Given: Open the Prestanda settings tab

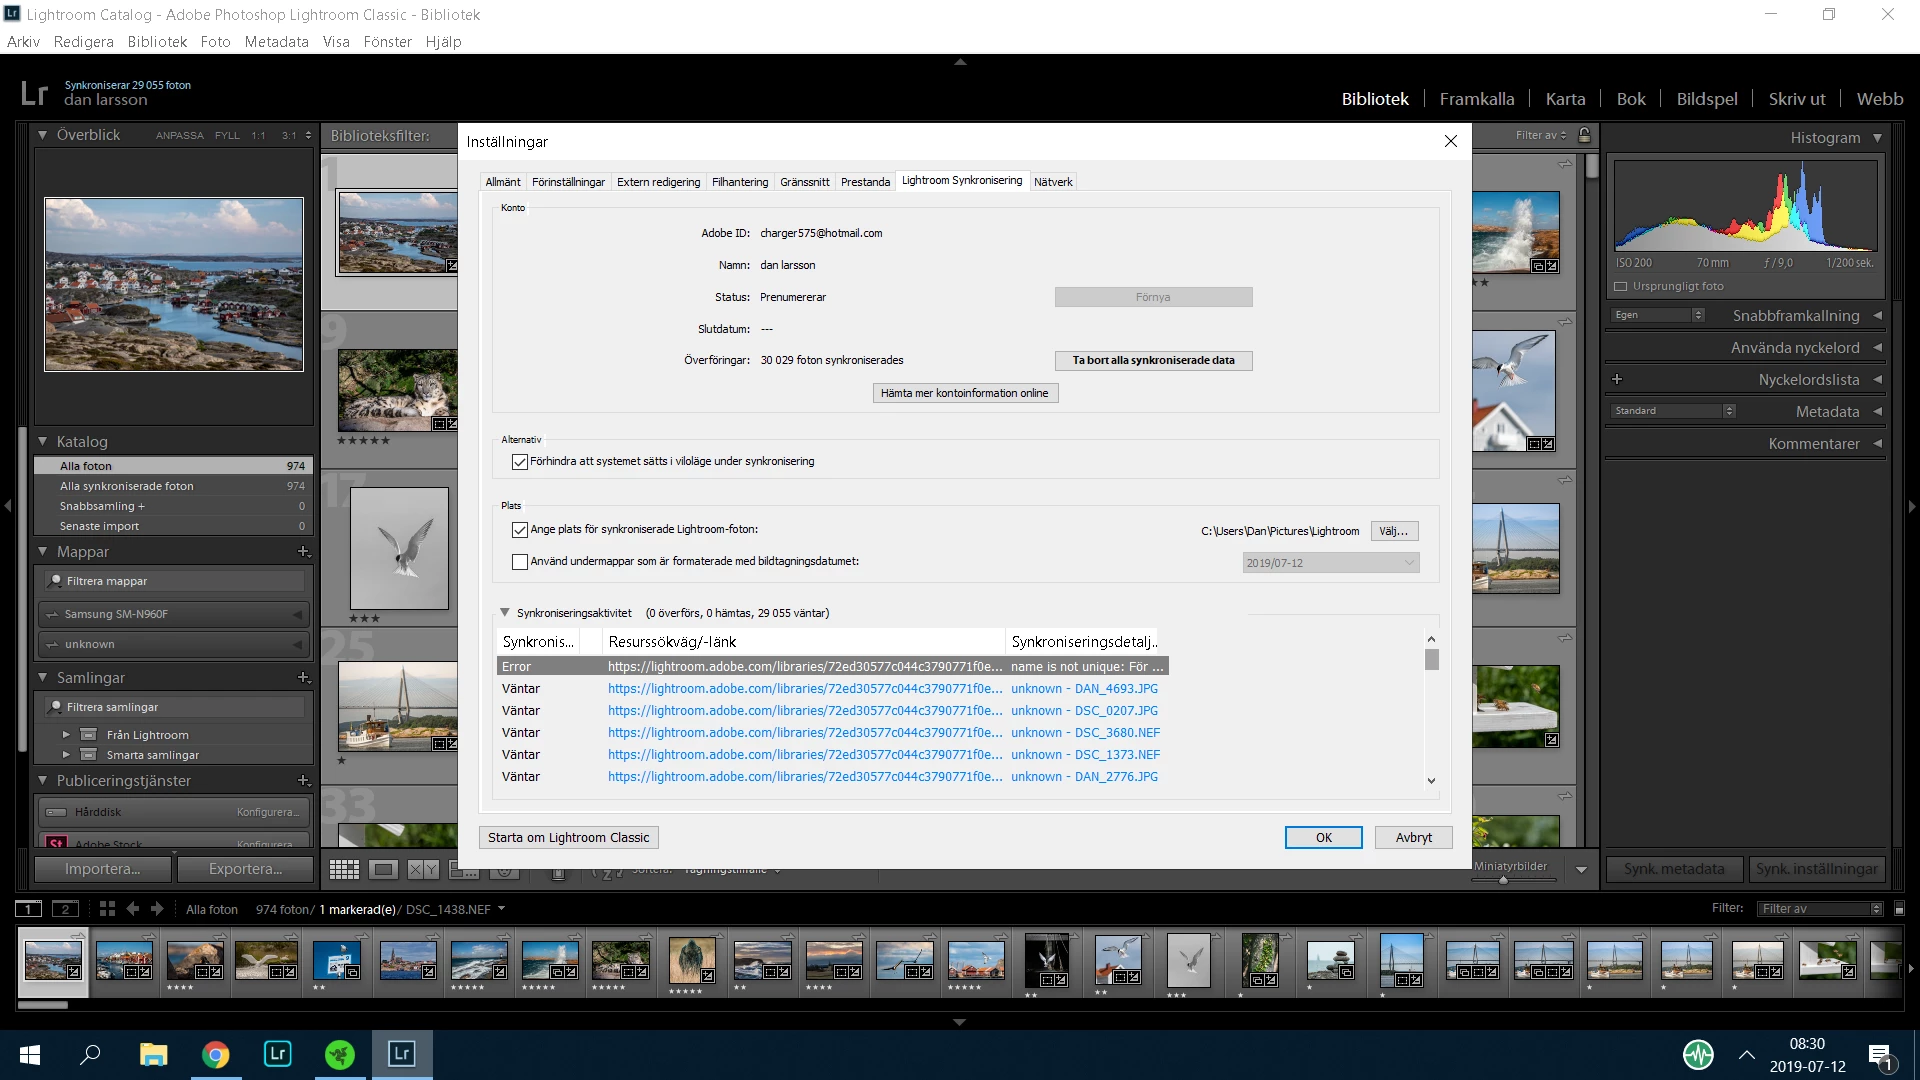Looking at the screenshot, I should [x=865, y=182].
